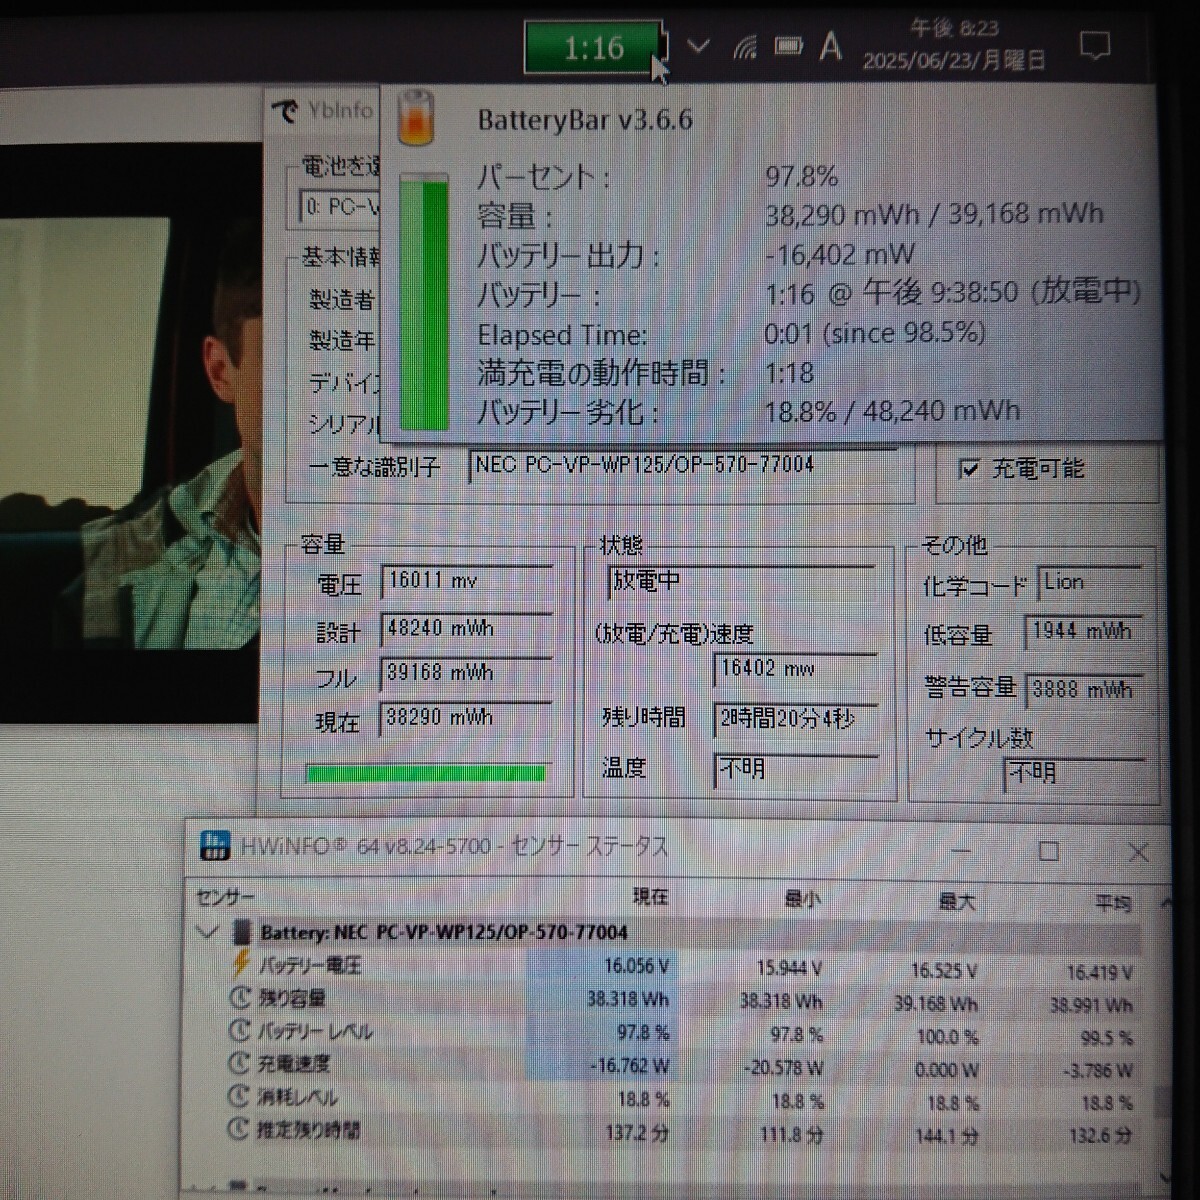1200x1200 pixels.
Task: Click the minimum charge rate -20.578 W
Action: click(783, 1068)
